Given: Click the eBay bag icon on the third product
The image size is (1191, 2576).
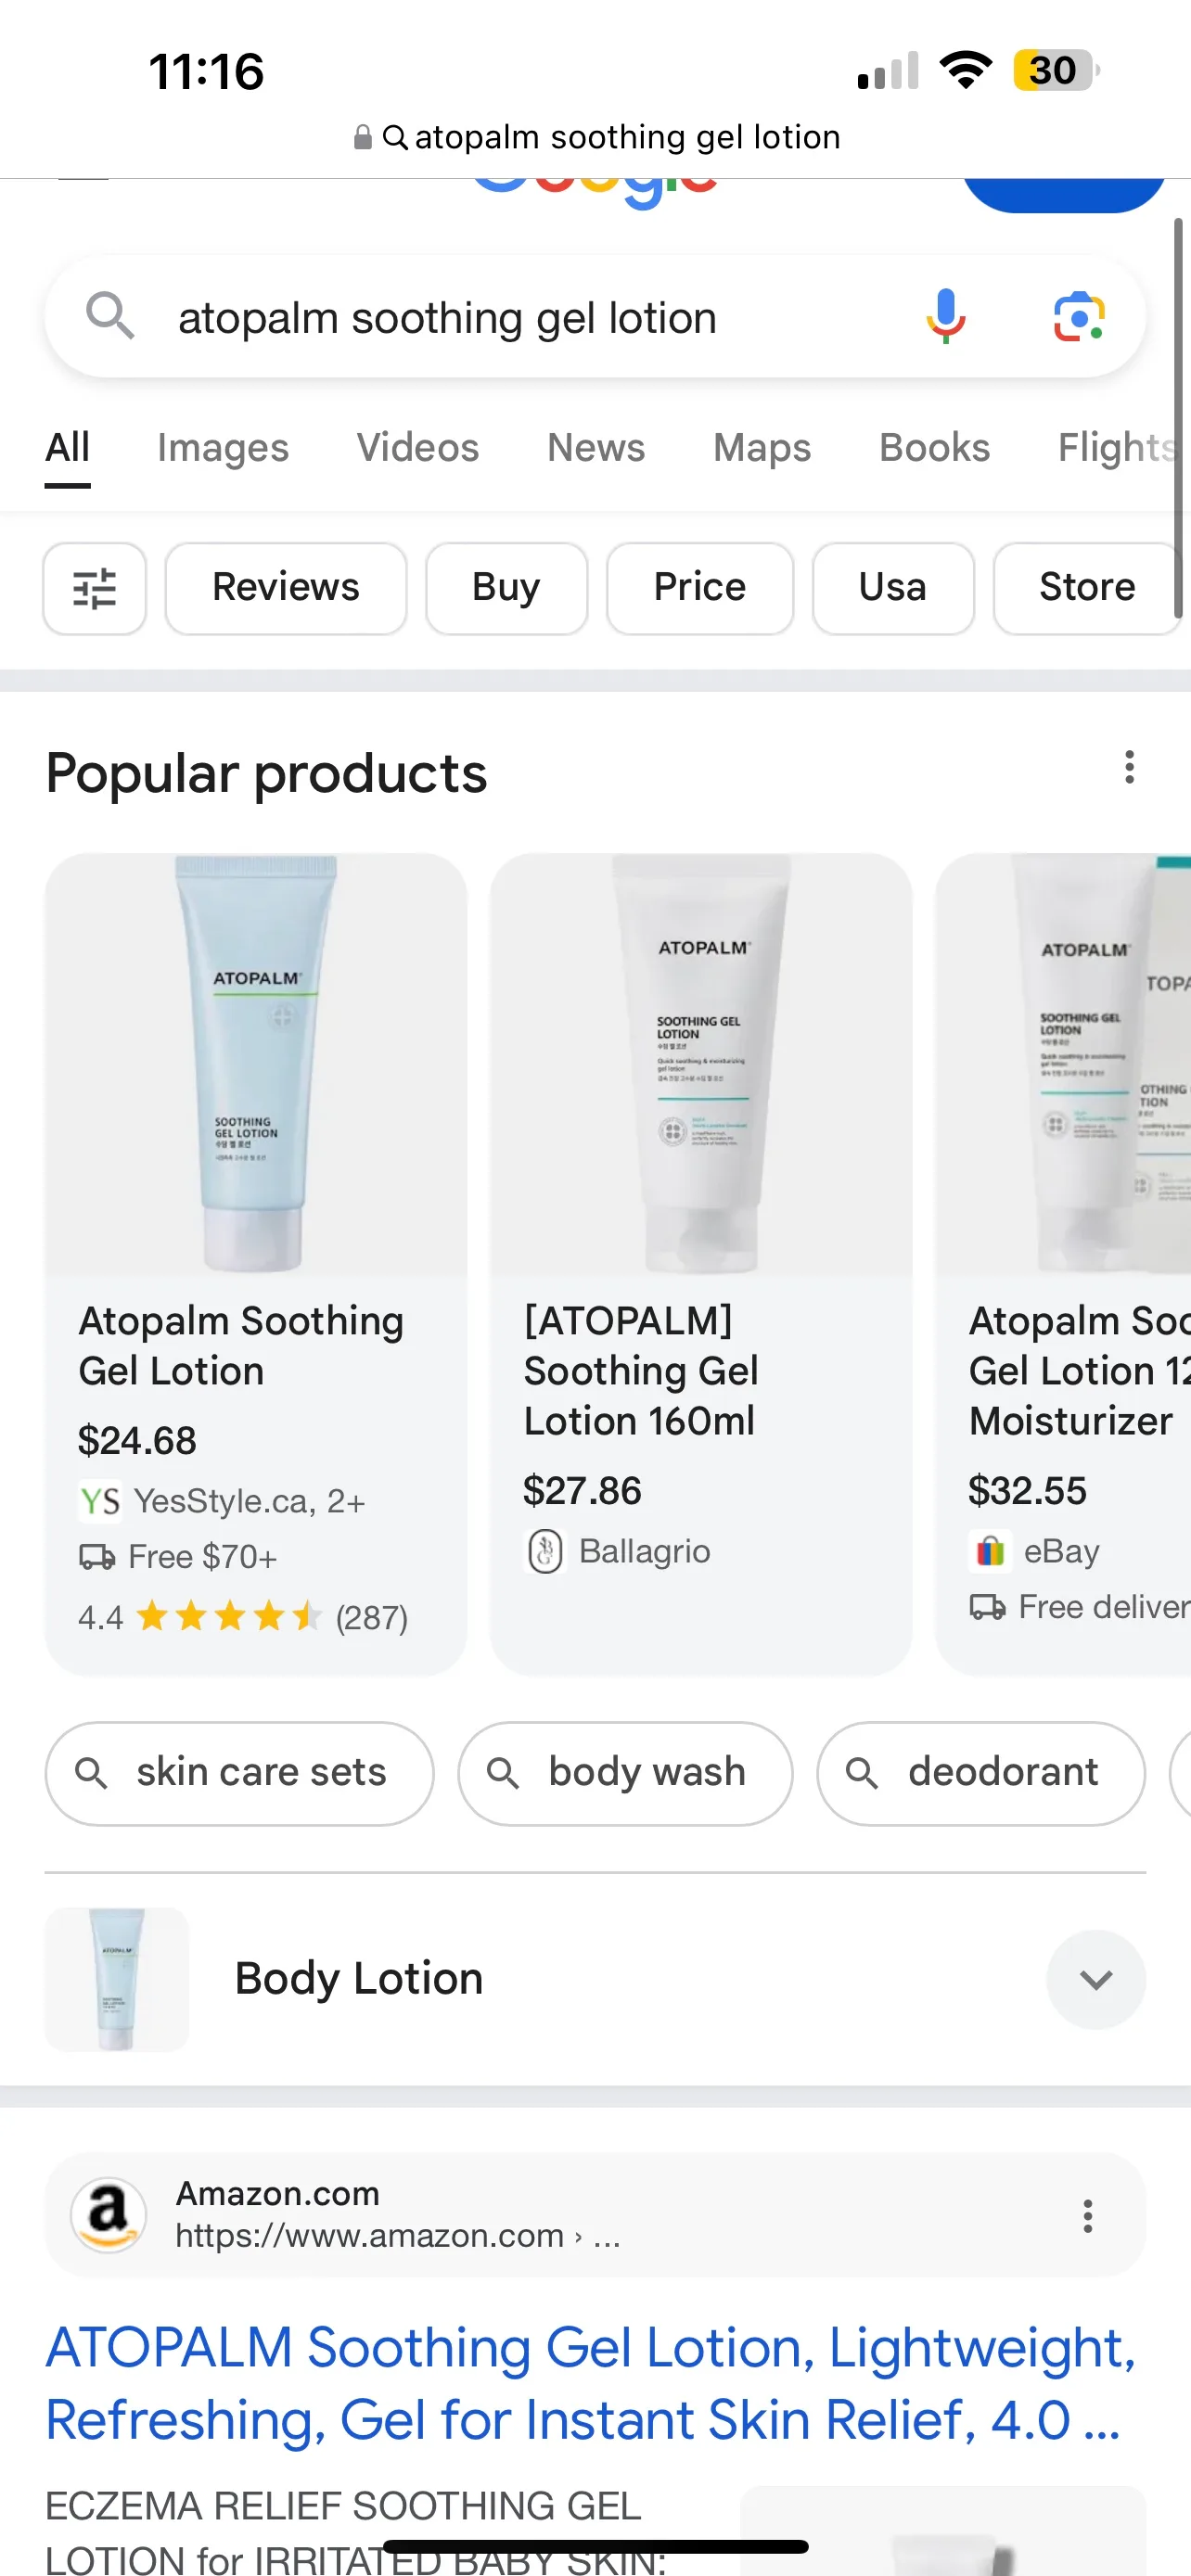Looking at the screenshot, I should click(x=989, y=1551).
